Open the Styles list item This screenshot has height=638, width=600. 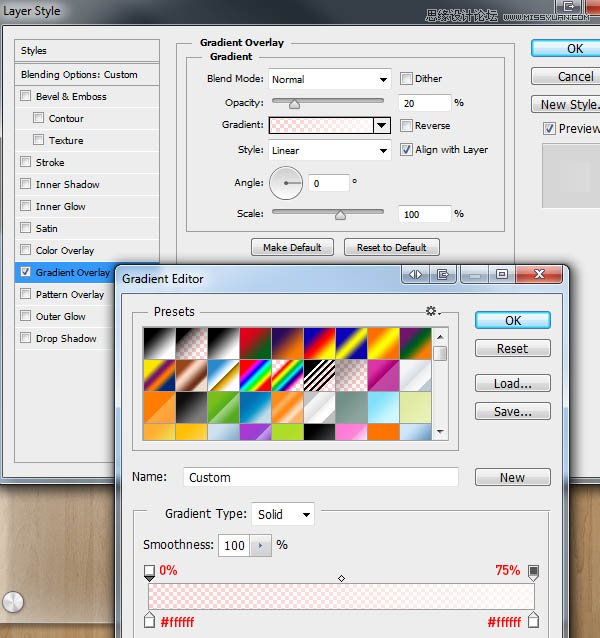[87, 50]
